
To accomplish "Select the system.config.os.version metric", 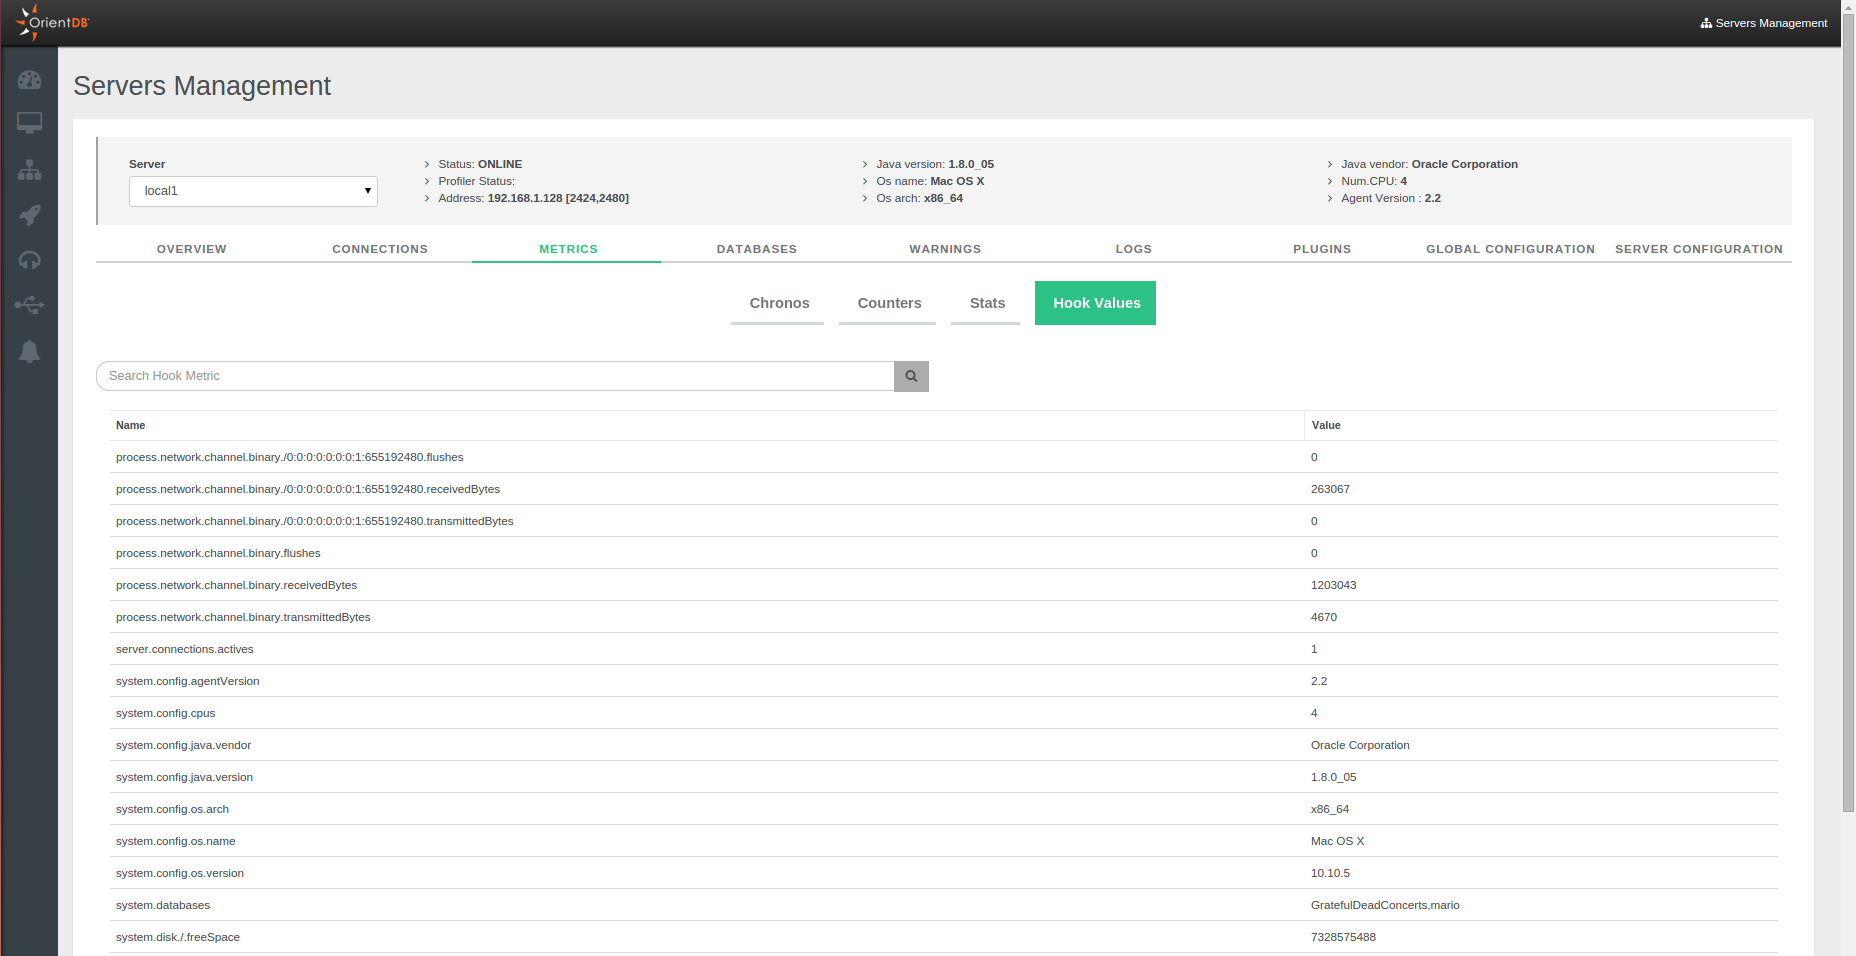I will [180, 873].
